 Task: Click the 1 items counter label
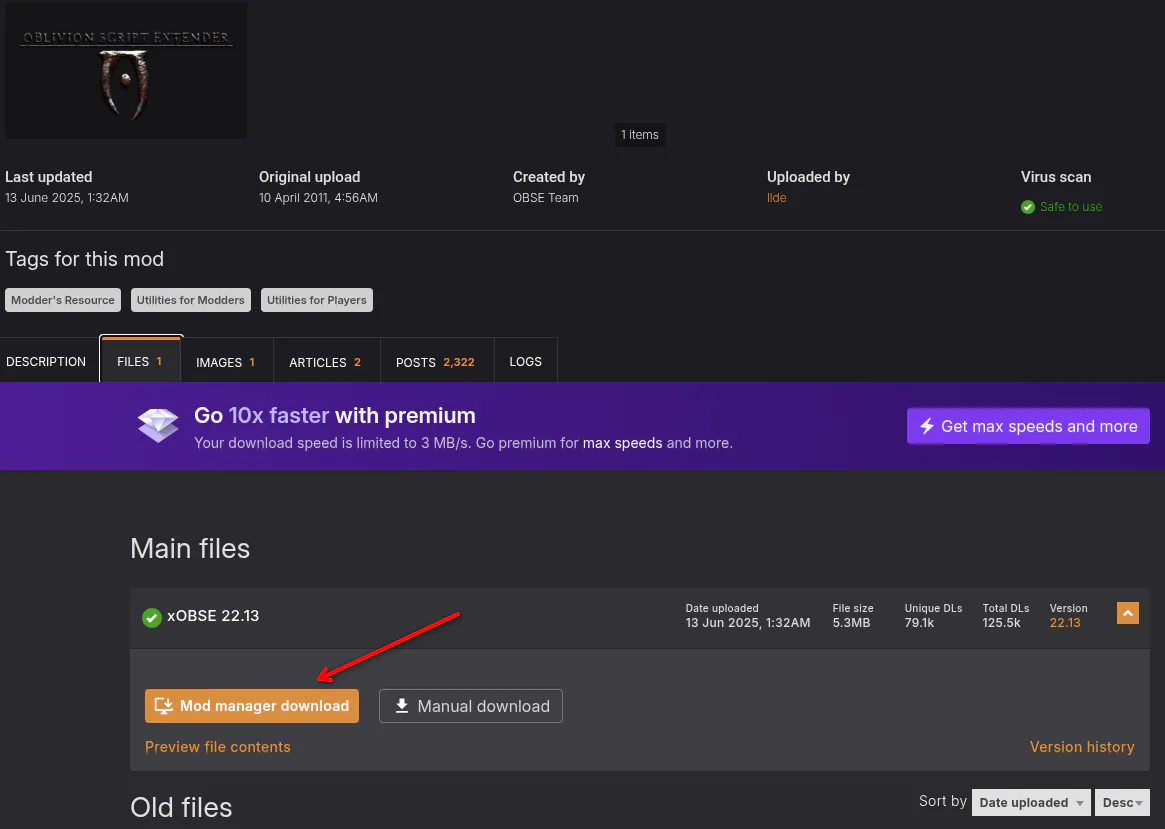640,135
